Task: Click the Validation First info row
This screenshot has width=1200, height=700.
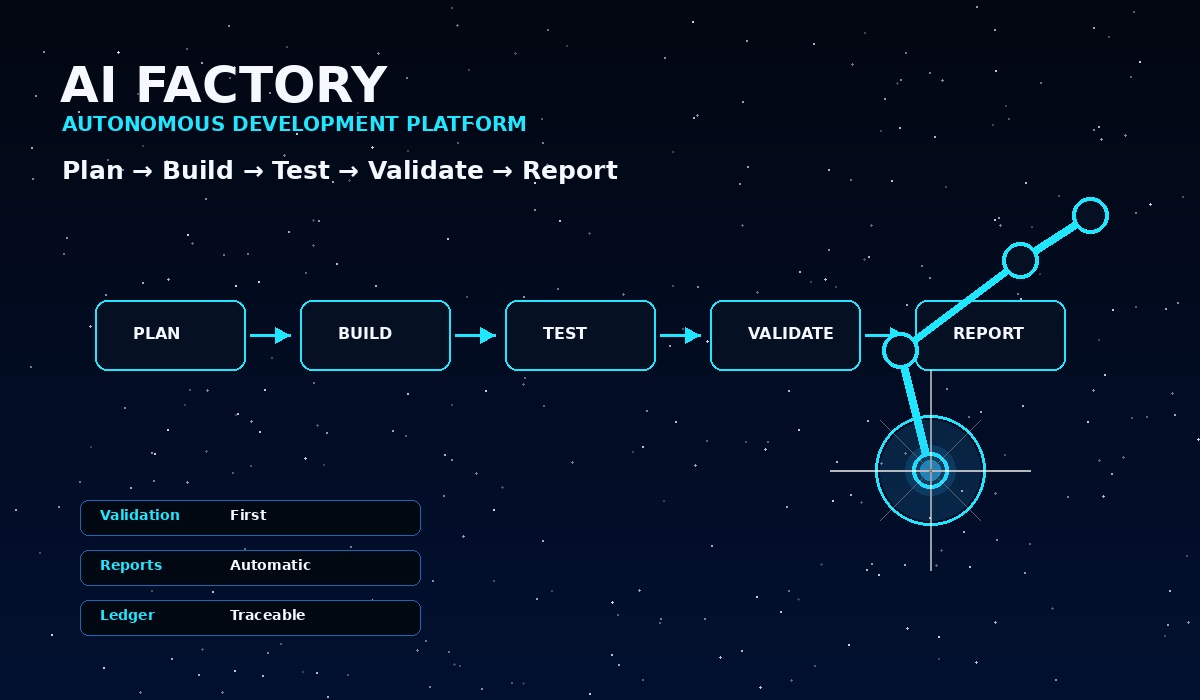Action: click(x=250, y=518)
